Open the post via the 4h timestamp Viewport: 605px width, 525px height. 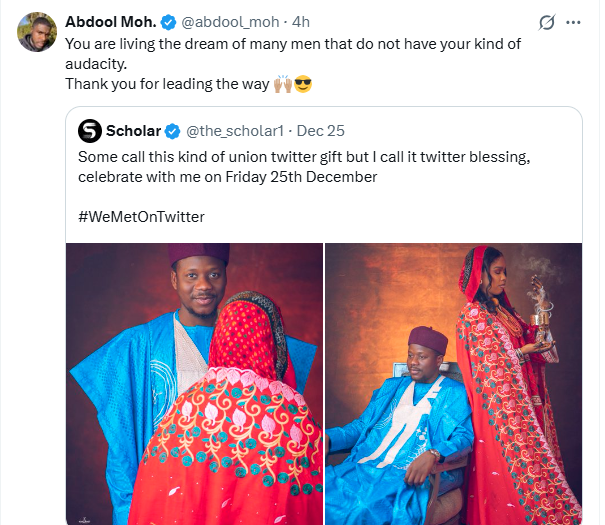tap(301, 22)
